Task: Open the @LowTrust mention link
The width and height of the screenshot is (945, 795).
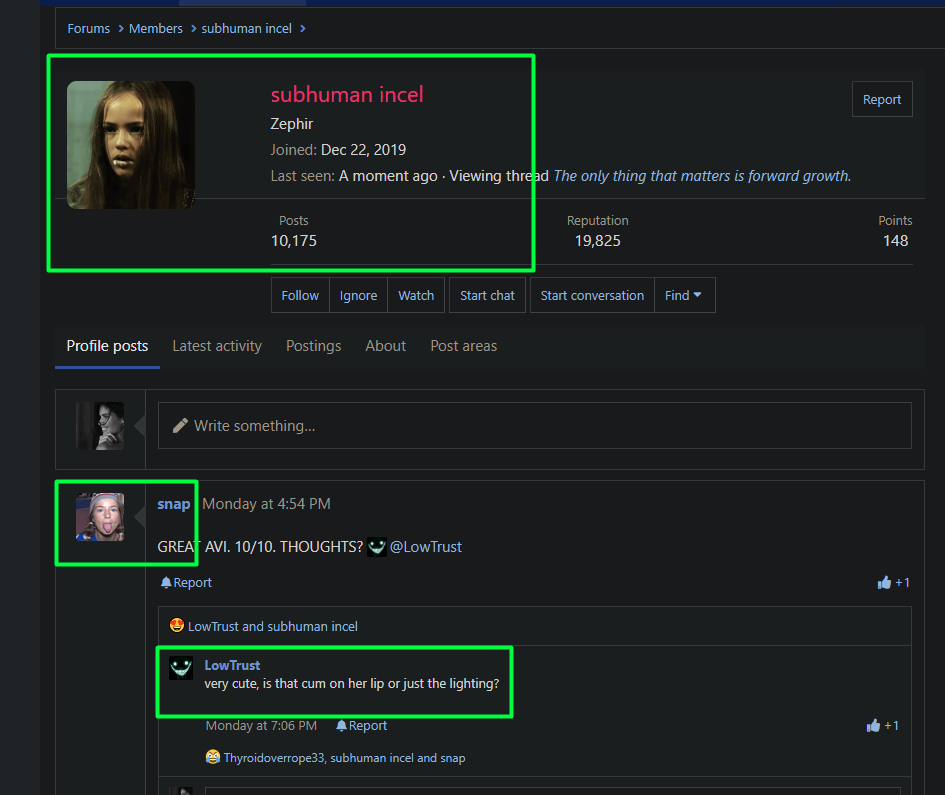Action: (425, 547)
